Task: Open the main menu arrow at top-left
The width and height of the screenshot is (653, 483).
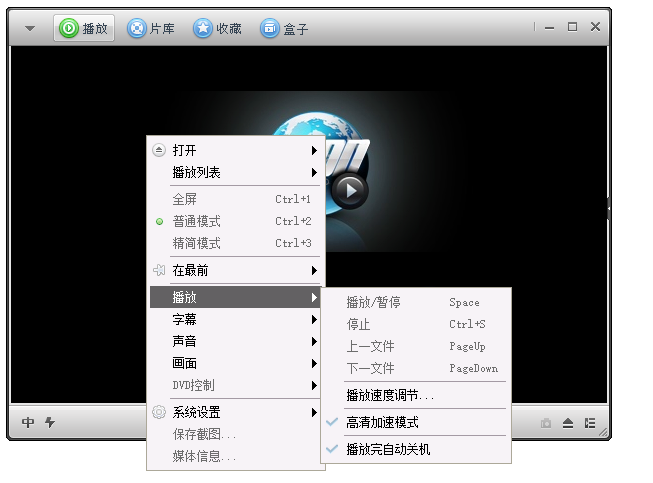Action: click(30, 29)
